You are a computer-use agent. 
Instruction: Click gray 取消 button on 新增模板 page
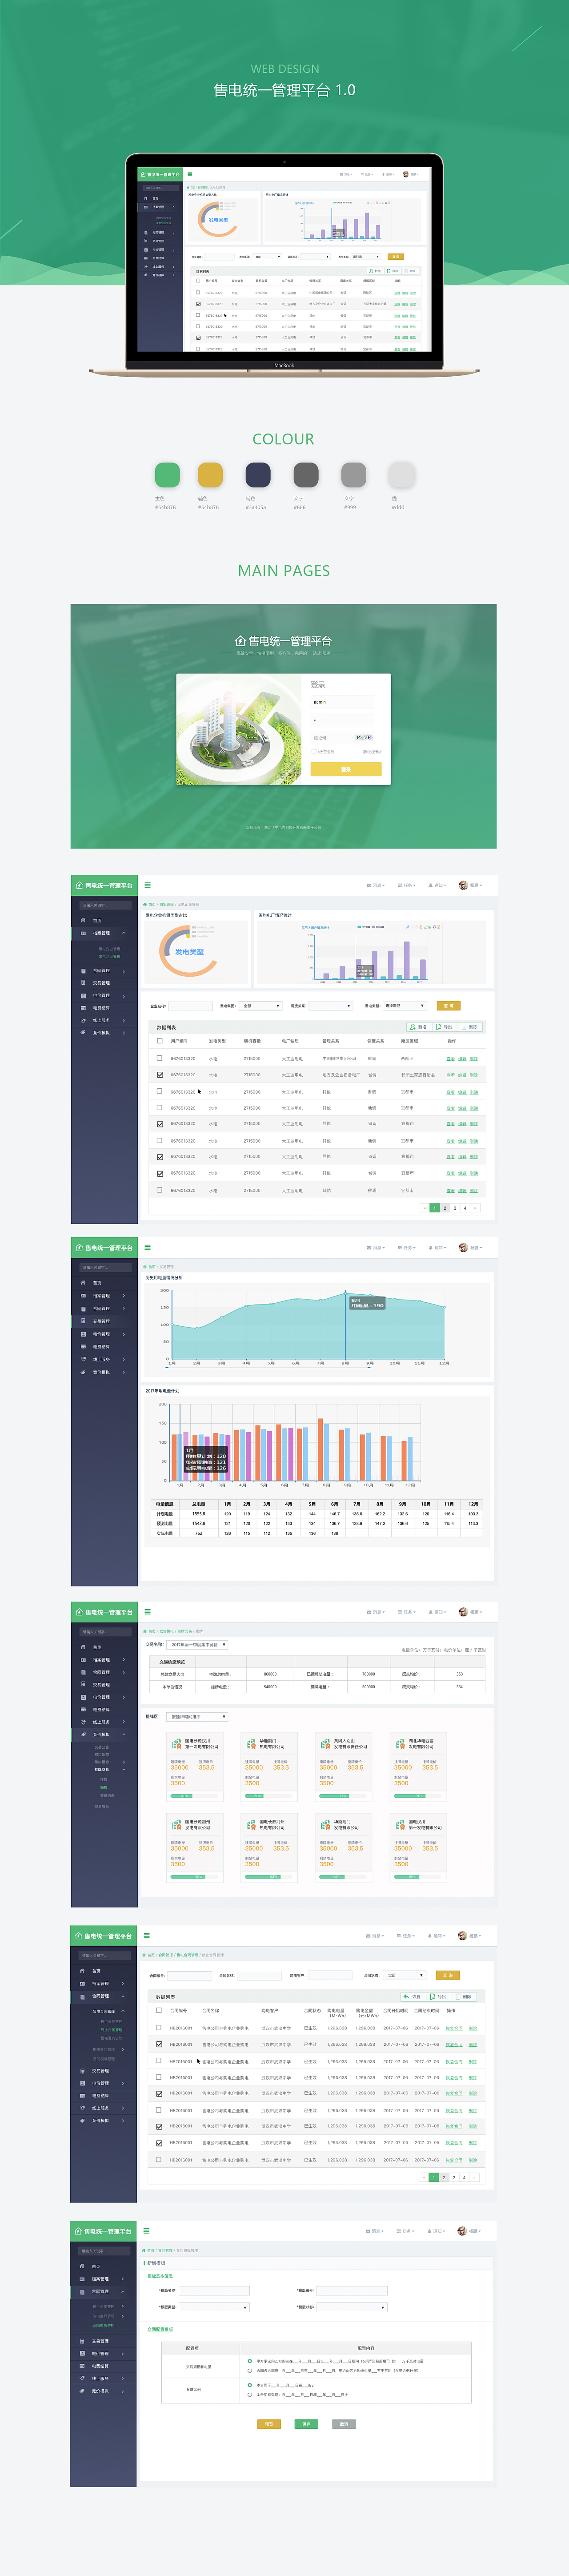point(343,2424)
